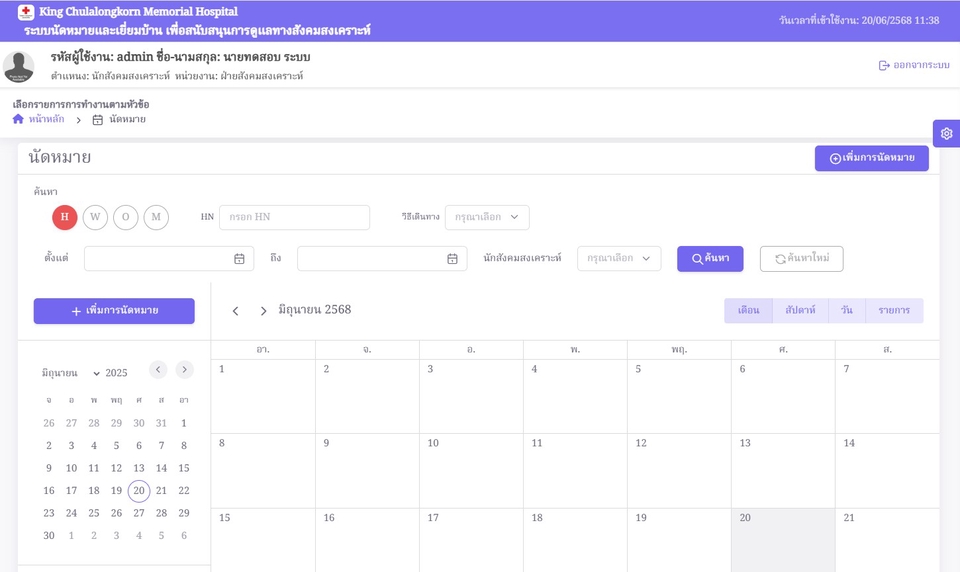Open the นักสังคมสงเคราะห์ dropdown

[x=619, y=258]
